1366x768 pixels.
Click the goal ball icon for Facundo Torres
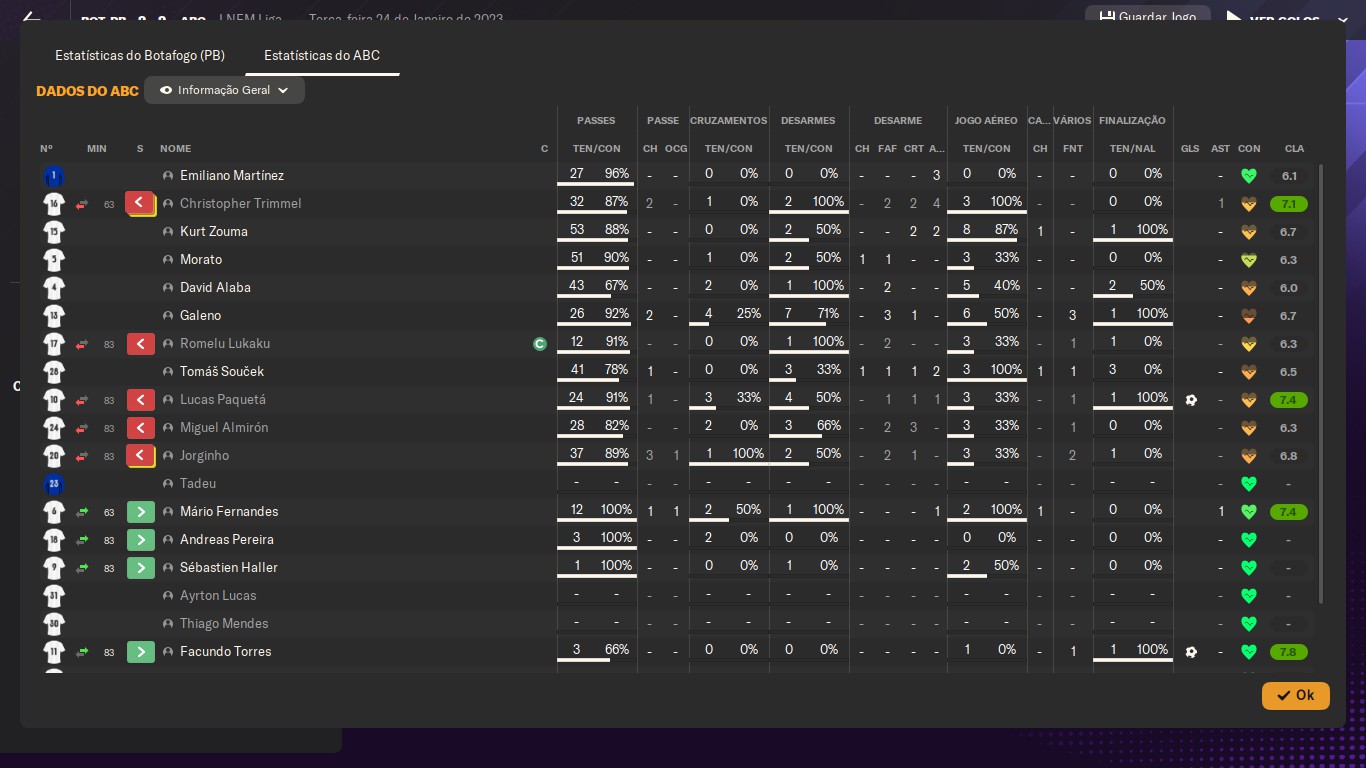click(x=1190, y=652)
